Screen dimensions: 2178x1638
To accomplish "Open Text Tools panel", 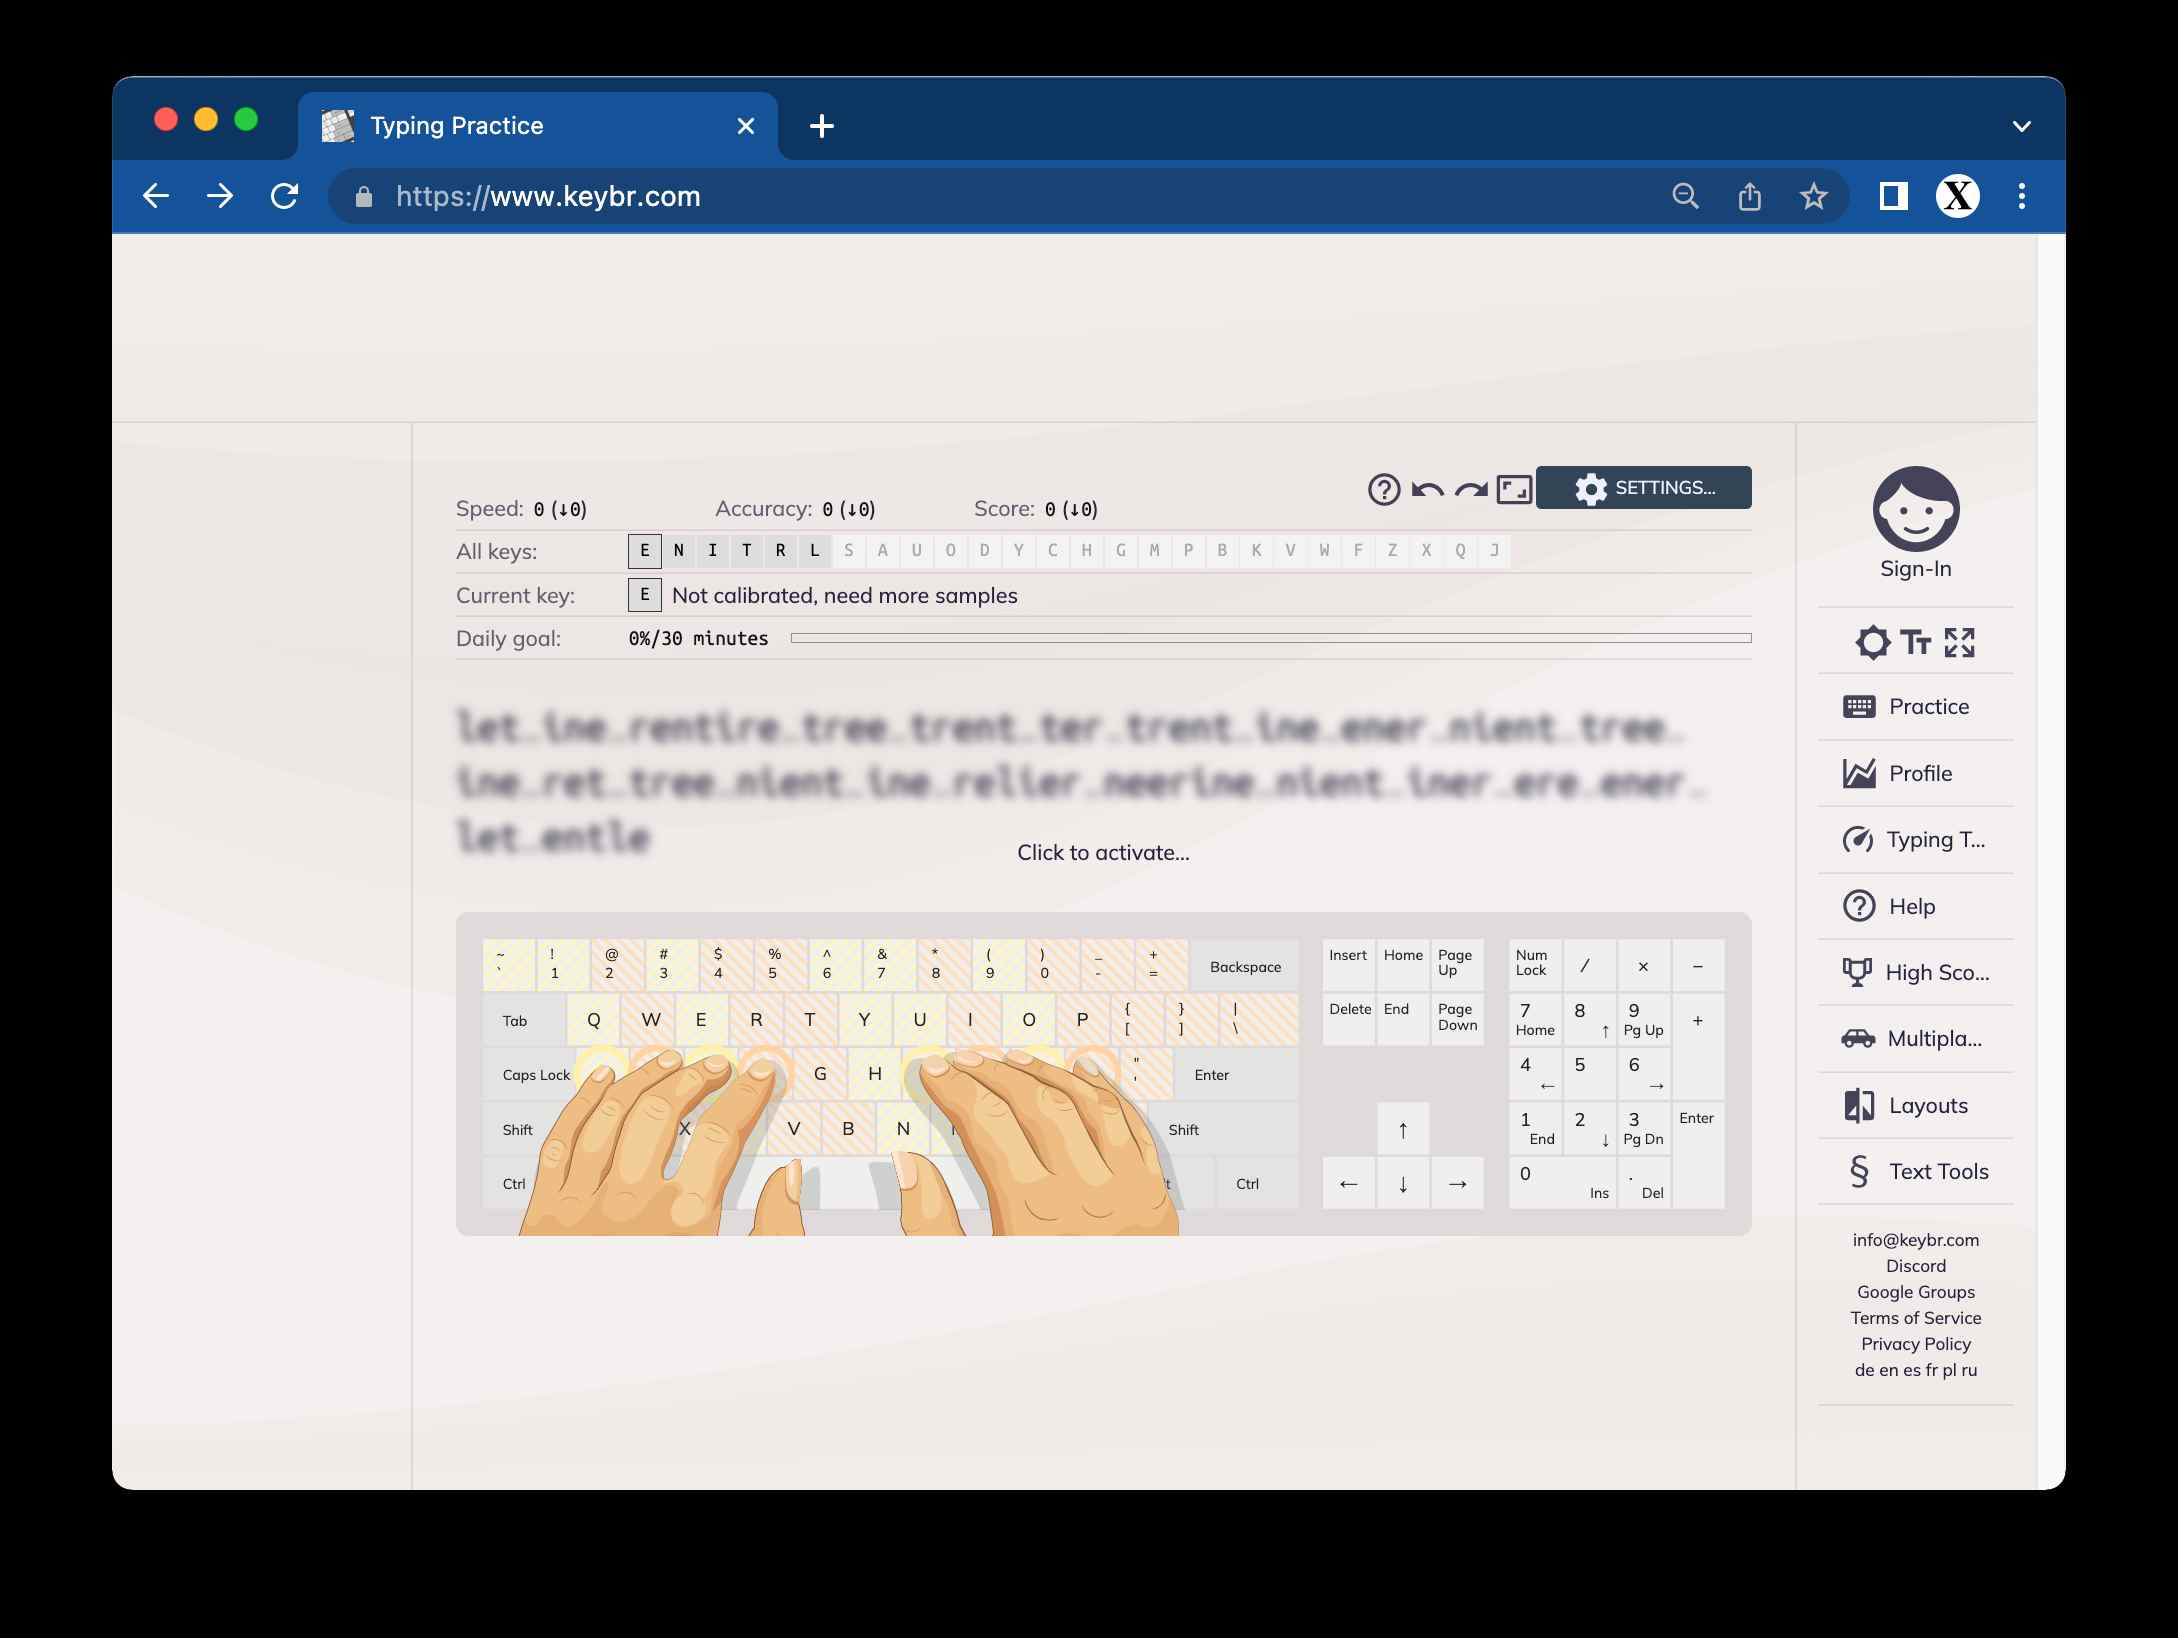I will [x=1915, y=1170].
